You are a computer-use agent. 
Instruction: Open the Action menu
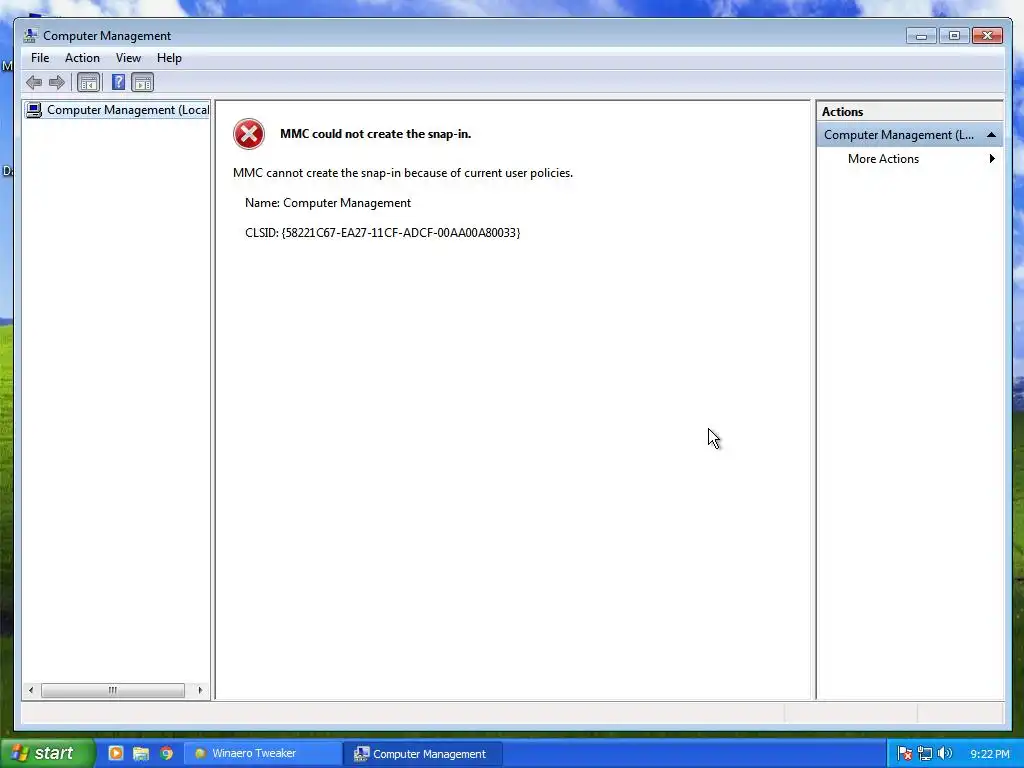[82, 58]
